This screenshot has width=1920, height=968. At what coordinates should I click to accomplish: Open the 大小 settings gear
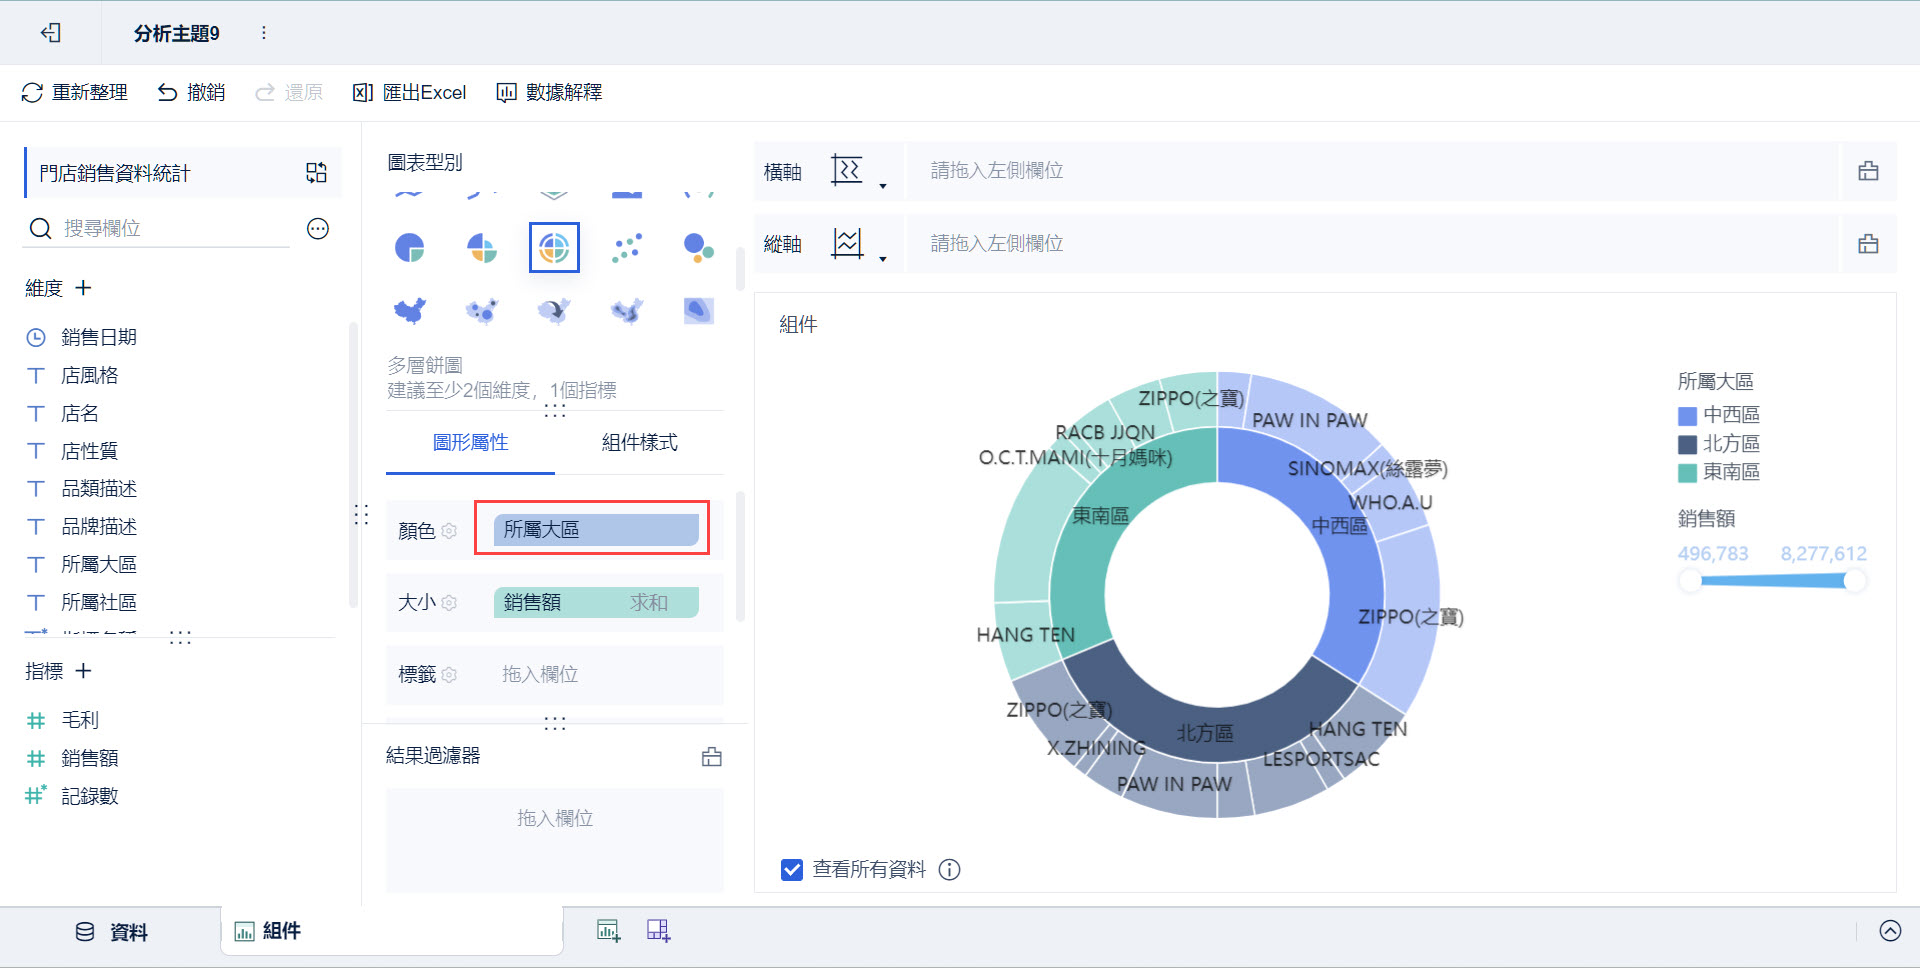(449, 603)
